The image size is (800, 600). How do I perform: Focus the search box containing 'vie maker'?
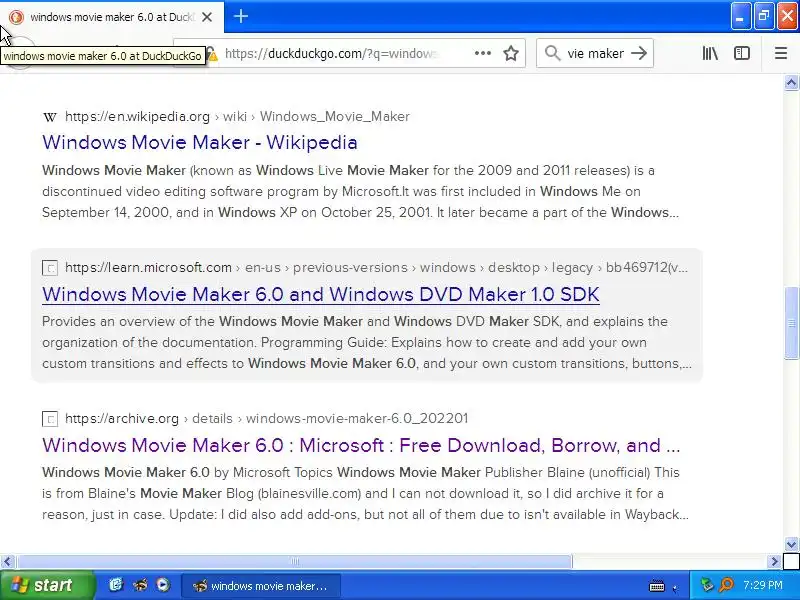tap(595, 53)
